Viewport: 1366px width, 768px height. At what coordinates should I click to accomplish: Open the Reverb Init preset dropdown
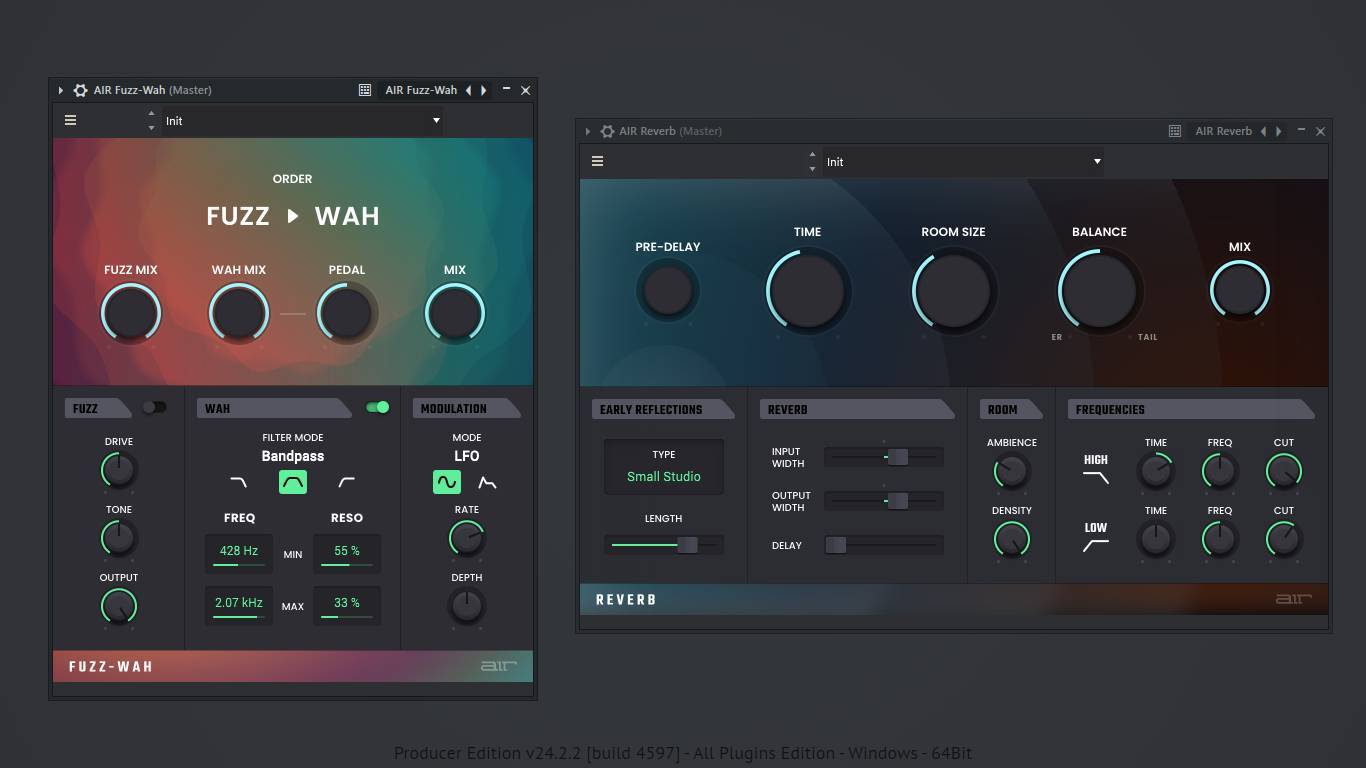[964, 162]
